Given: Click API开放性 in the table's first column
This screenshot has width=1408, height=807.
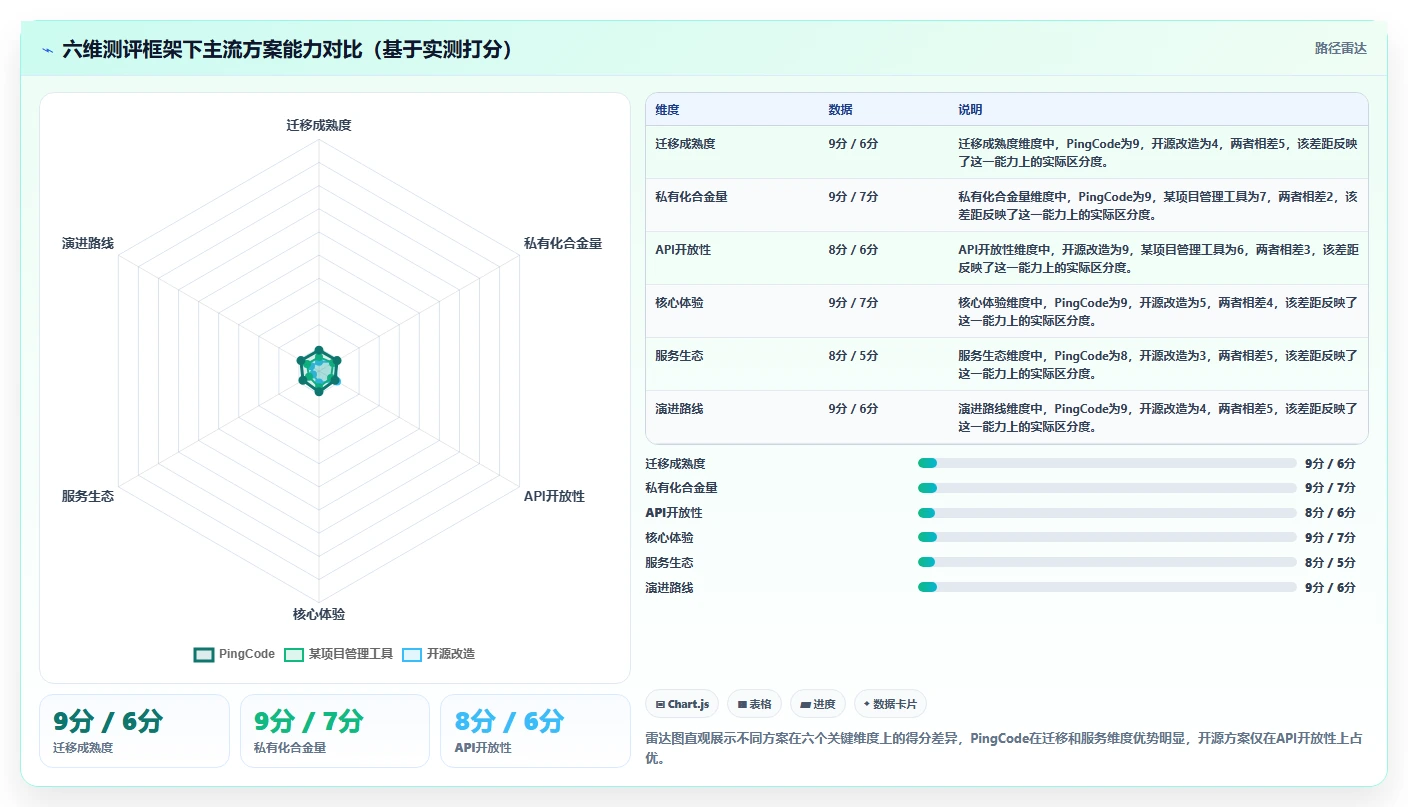Looking at the screenshot, I should (683, 250).
